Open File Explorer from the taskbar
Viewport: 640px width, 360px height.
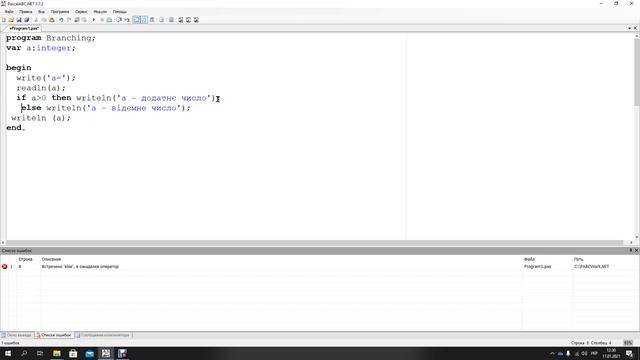[x=57, y=353]
